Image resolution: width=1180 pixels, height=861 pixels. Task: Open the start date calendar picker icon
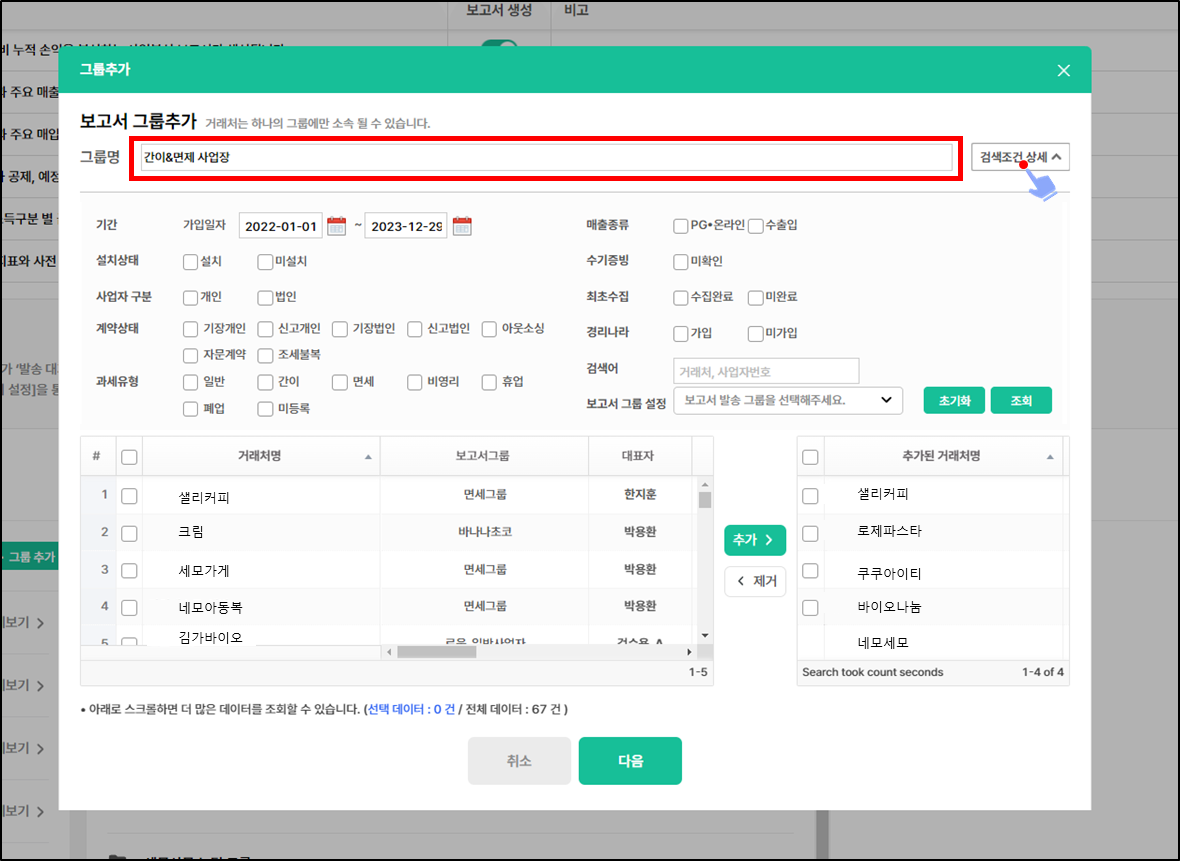[337, 226]
